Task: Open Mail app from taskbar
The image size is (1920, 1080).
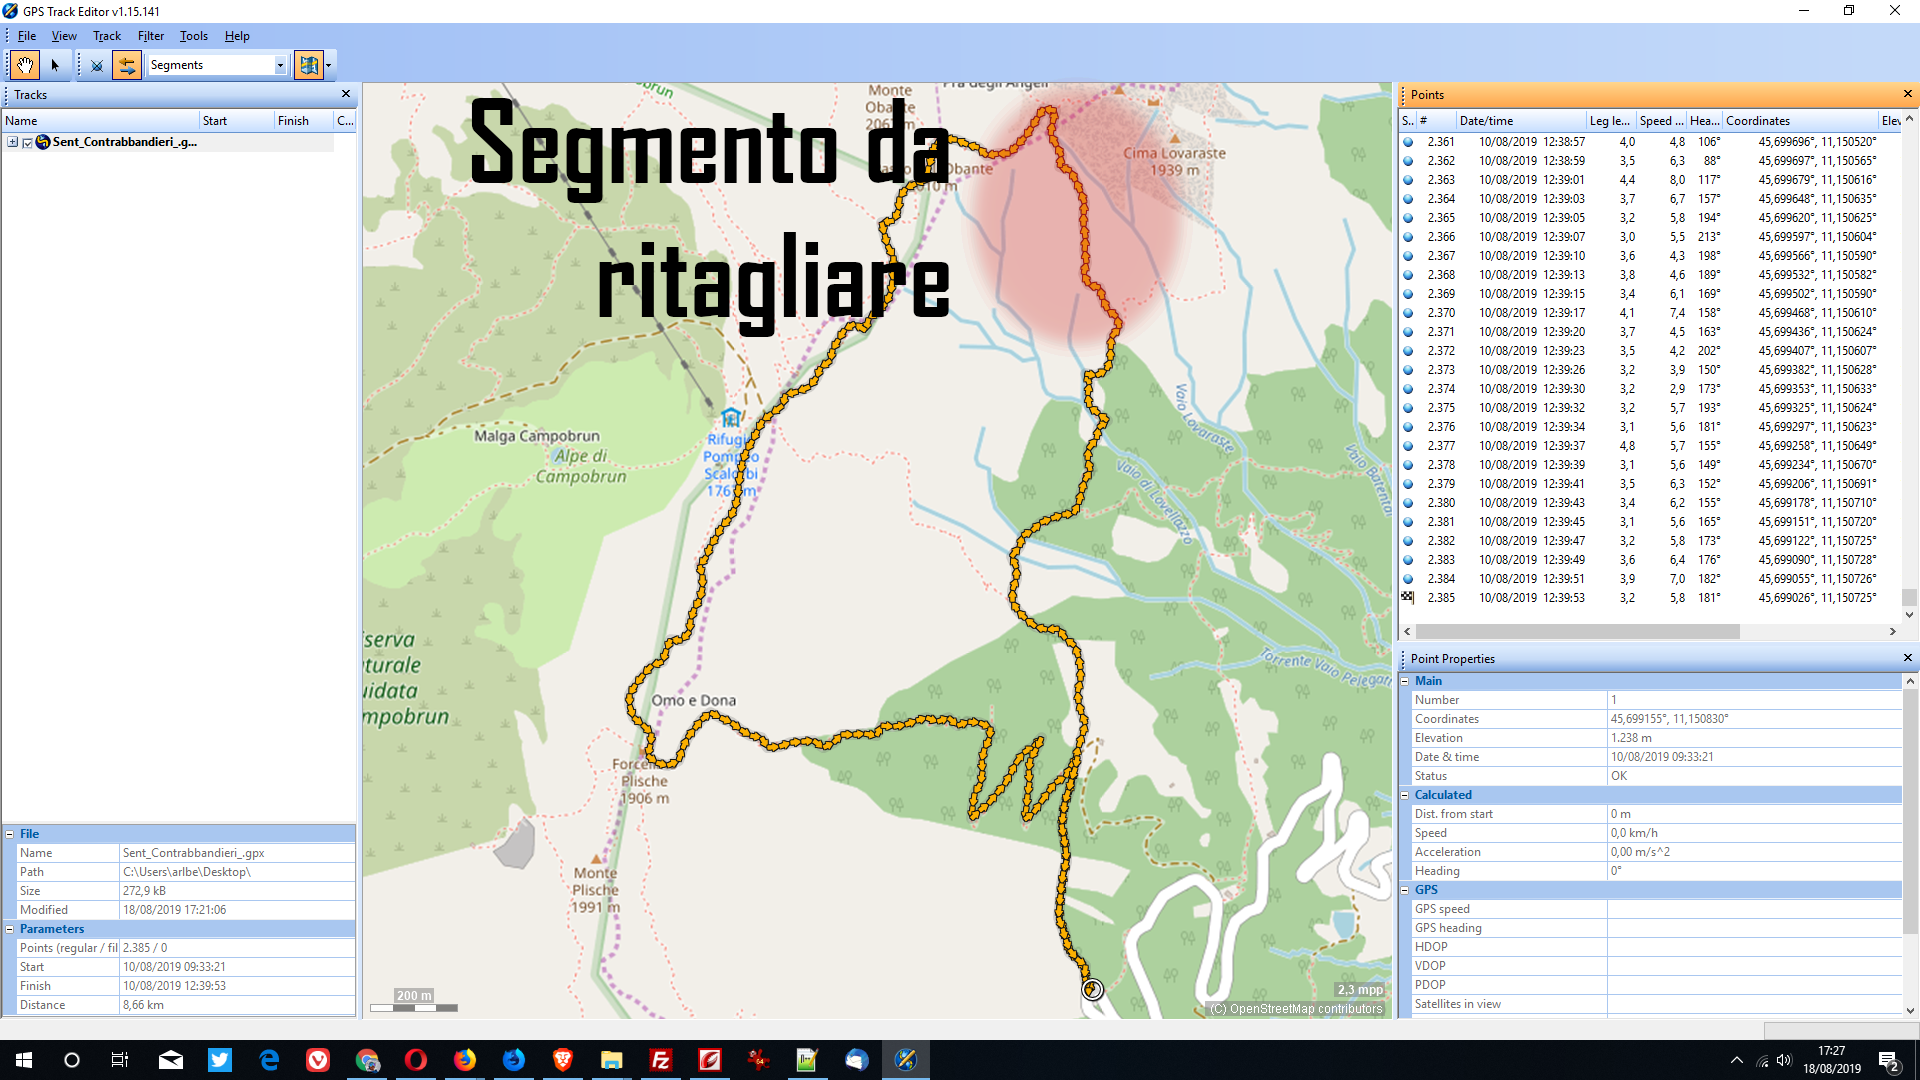Action: (171, 1060)
